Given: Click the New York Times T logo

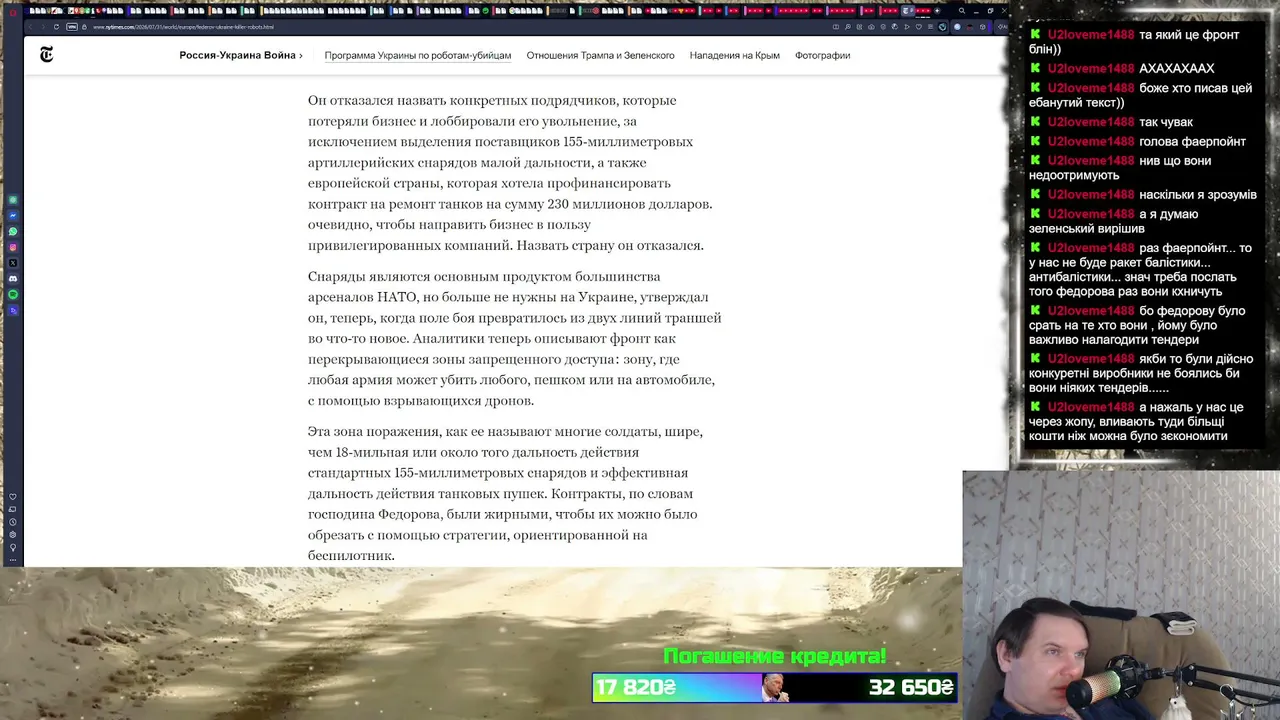Looking at the screenshot, I should click(46, 55).
